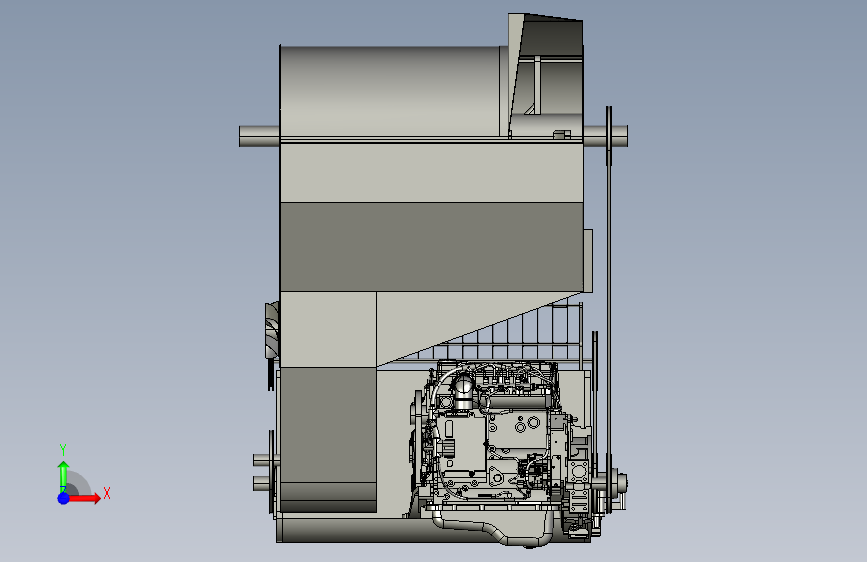This screenshot has height=562, width=867.
Task: Click the green Y axis arrow of the triad
Action: click(x=64, y=476)
